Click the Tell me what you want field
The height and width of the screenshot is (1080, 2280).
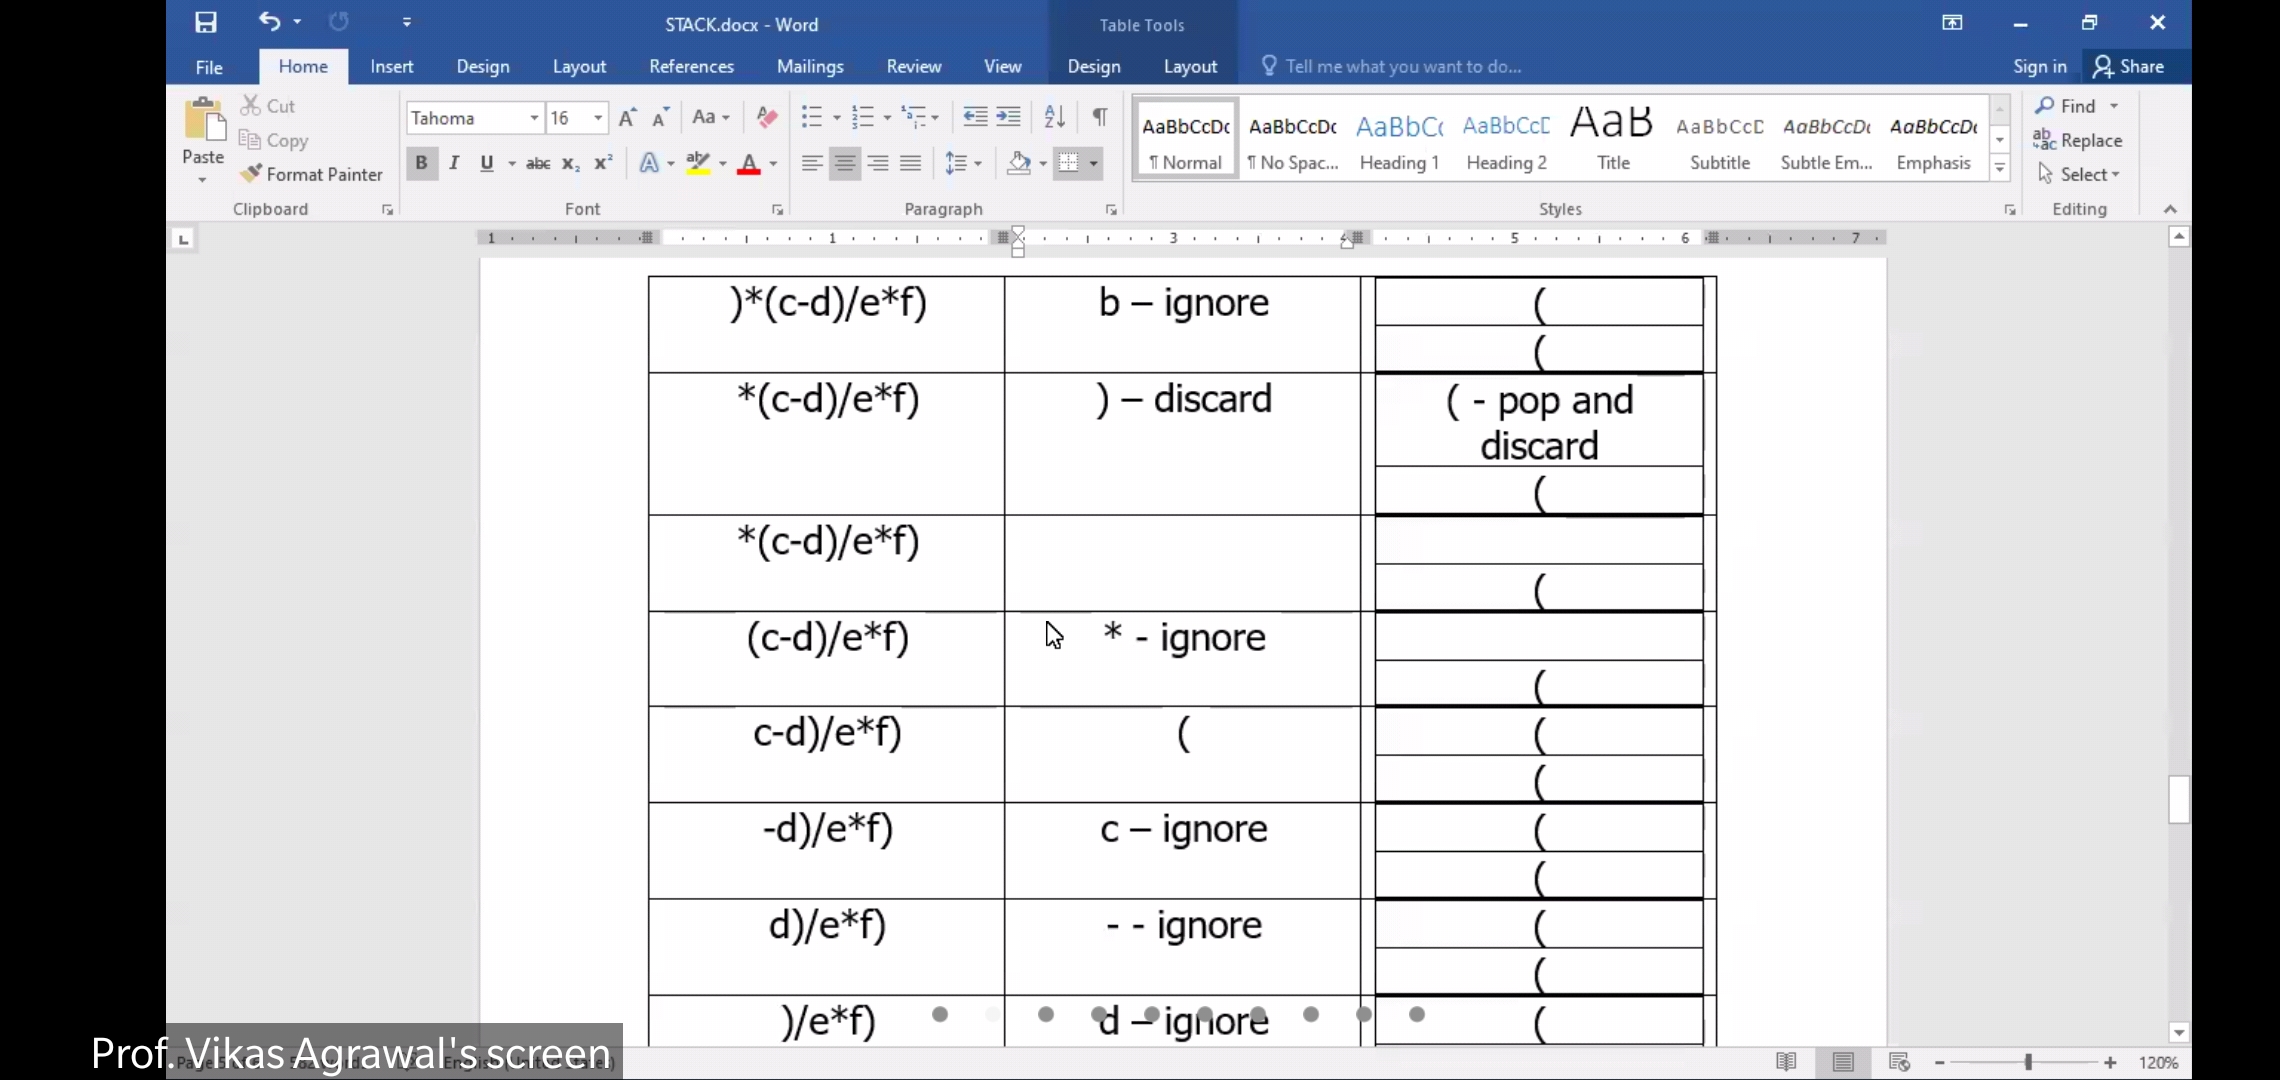point(1402,66)
